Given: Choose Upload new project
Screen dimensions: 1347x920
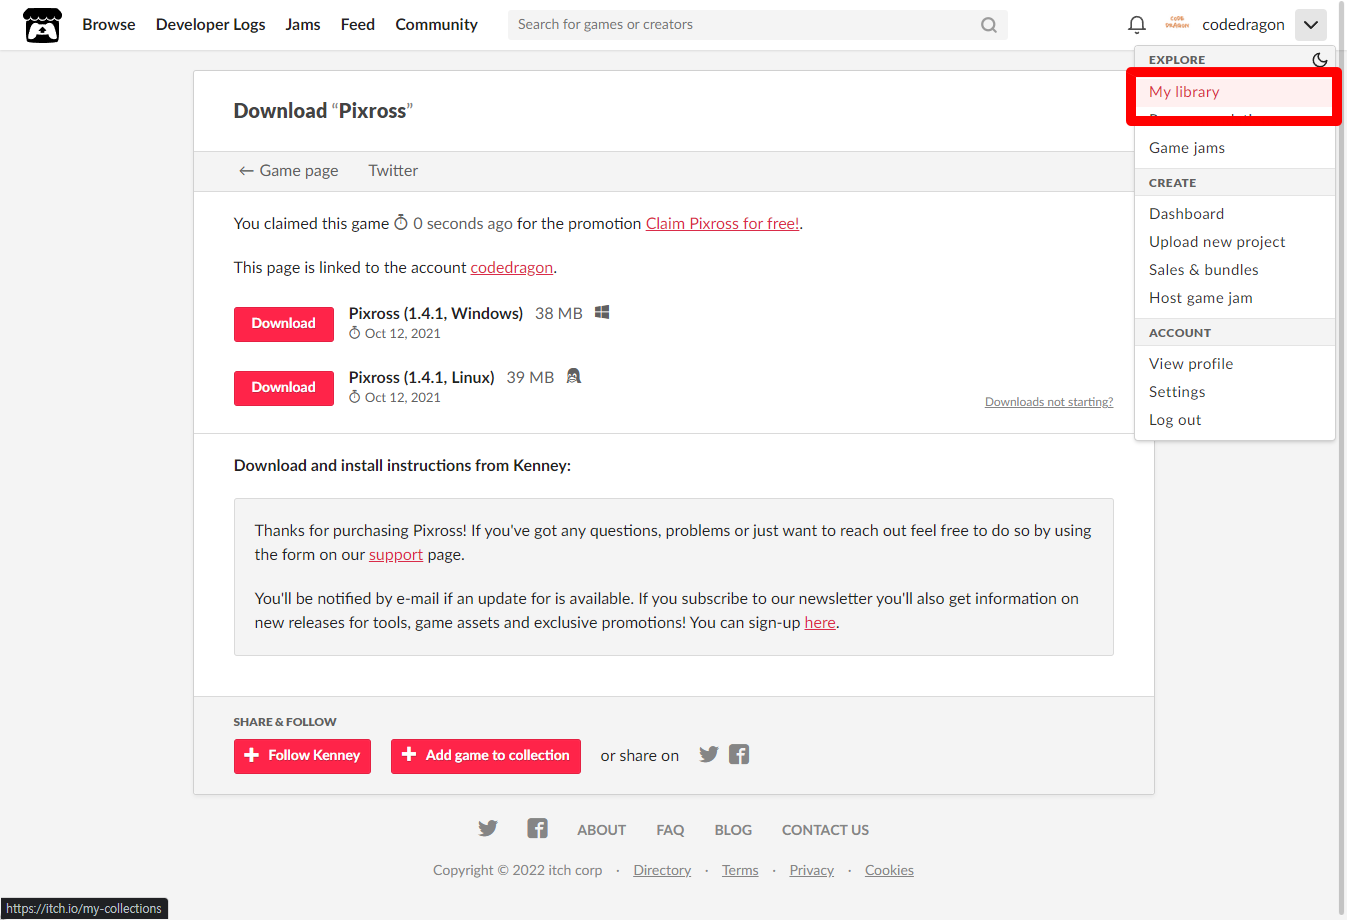Looking at the screenshot, I should point(1235,242).
